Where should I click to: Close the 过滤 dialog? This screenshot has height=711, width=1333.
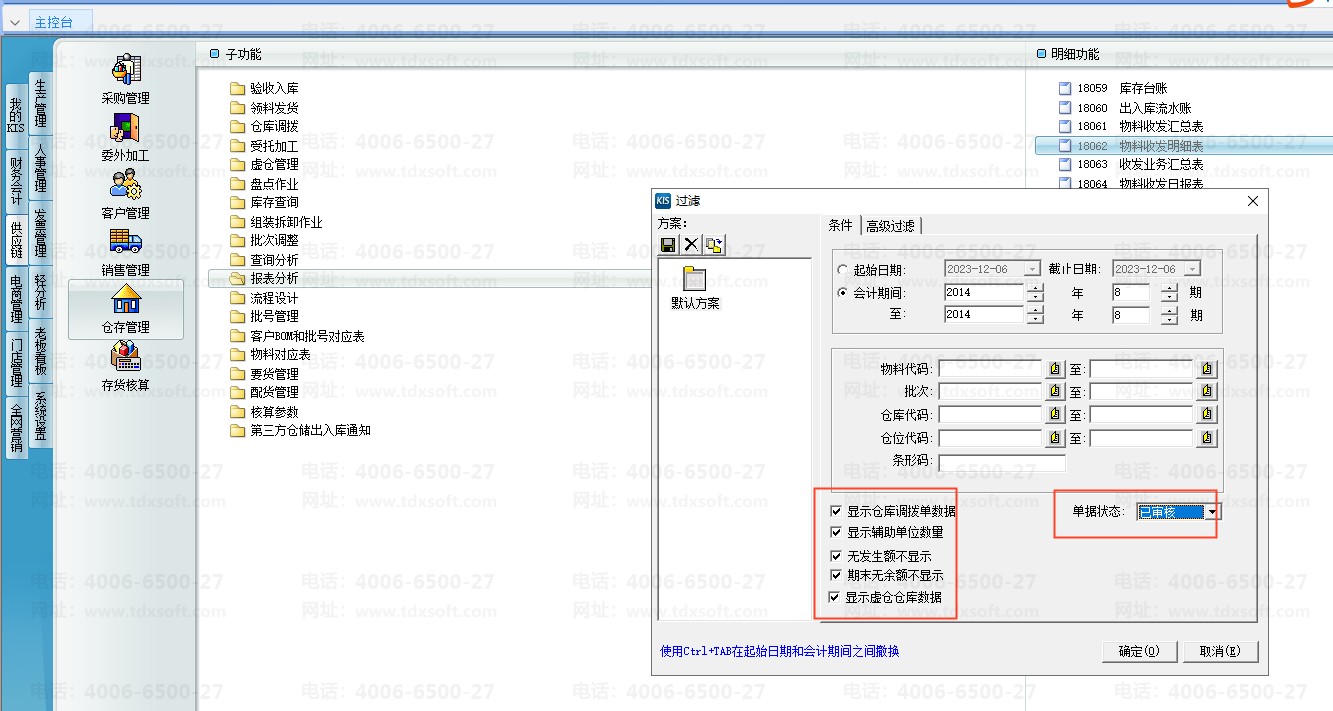pyautogui.click(x=1253, y=201)
